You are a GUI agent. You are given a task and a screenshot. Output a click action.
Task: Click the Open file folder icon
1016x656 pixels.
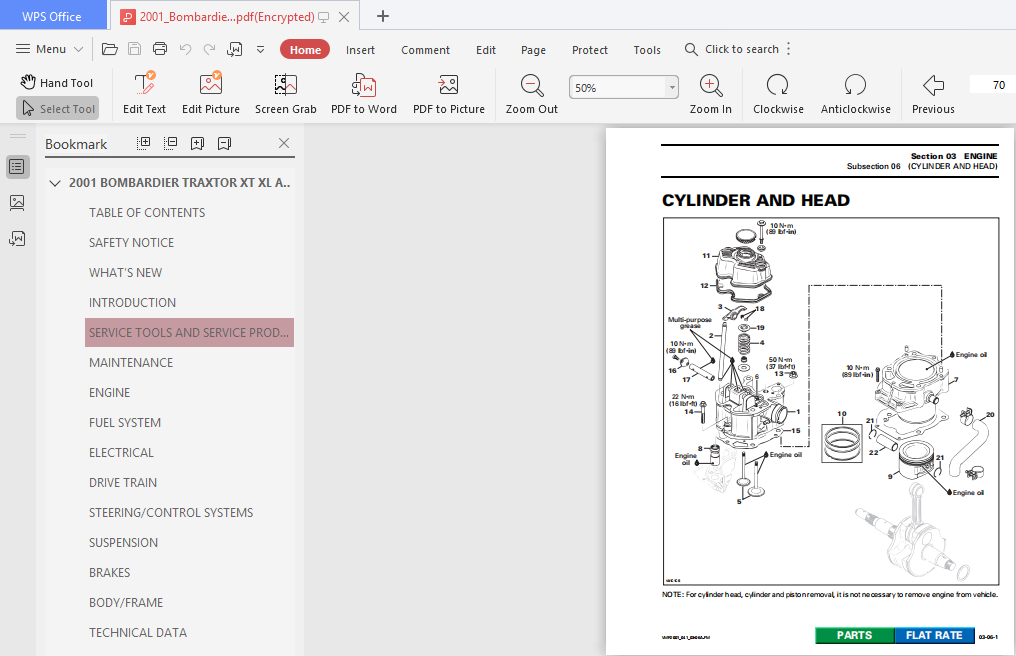pyautogui.click(x=110, y=49)
